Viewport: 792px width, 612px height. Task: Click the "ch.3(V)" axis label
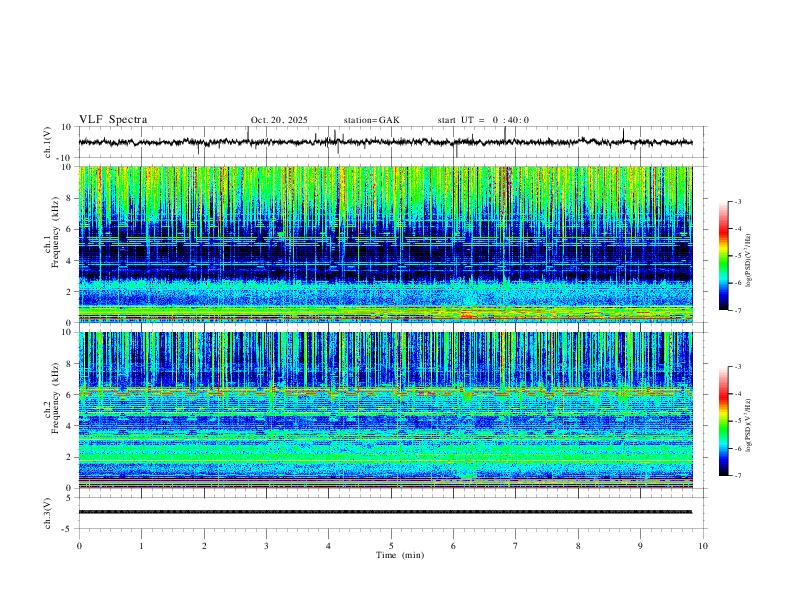48,513
